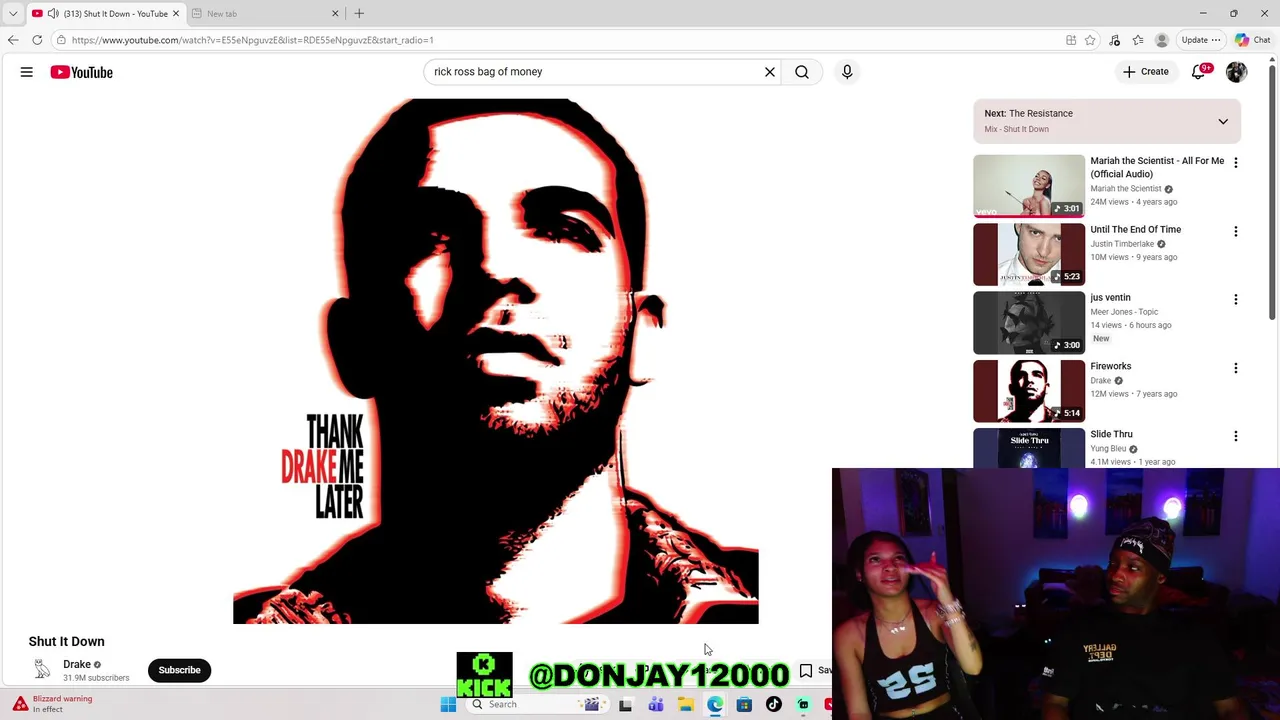Open Drake channel avatar below video

tap(42, 670)
